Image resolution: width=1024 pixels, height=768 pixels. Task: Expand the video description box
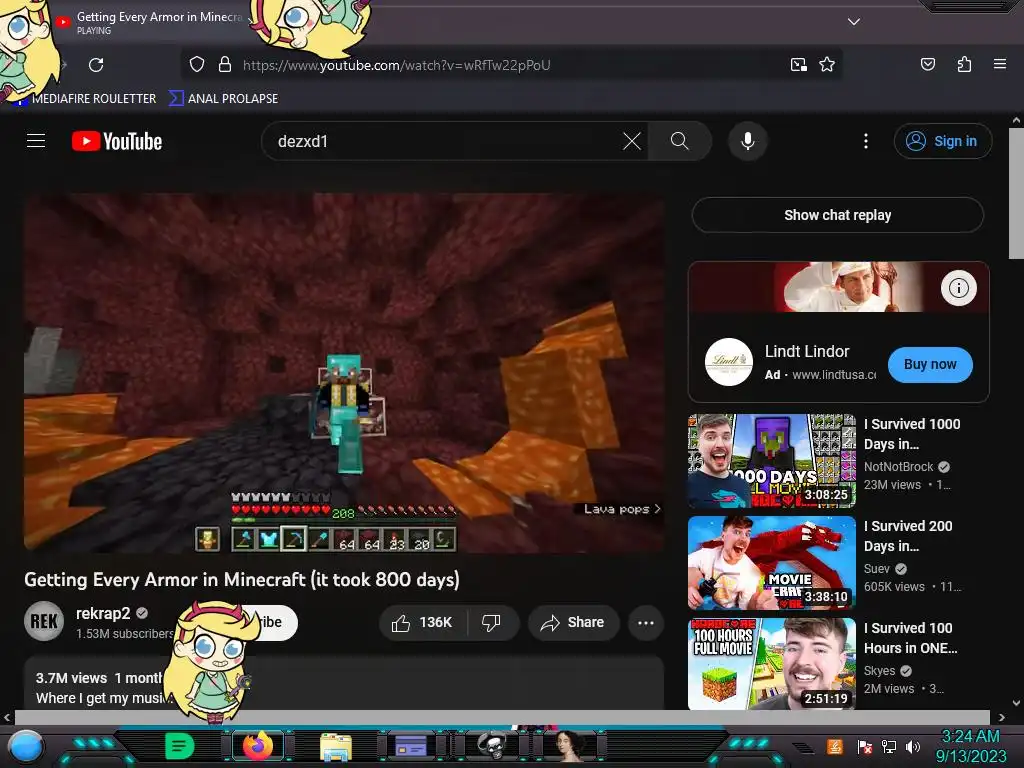(x=344, y=683)
